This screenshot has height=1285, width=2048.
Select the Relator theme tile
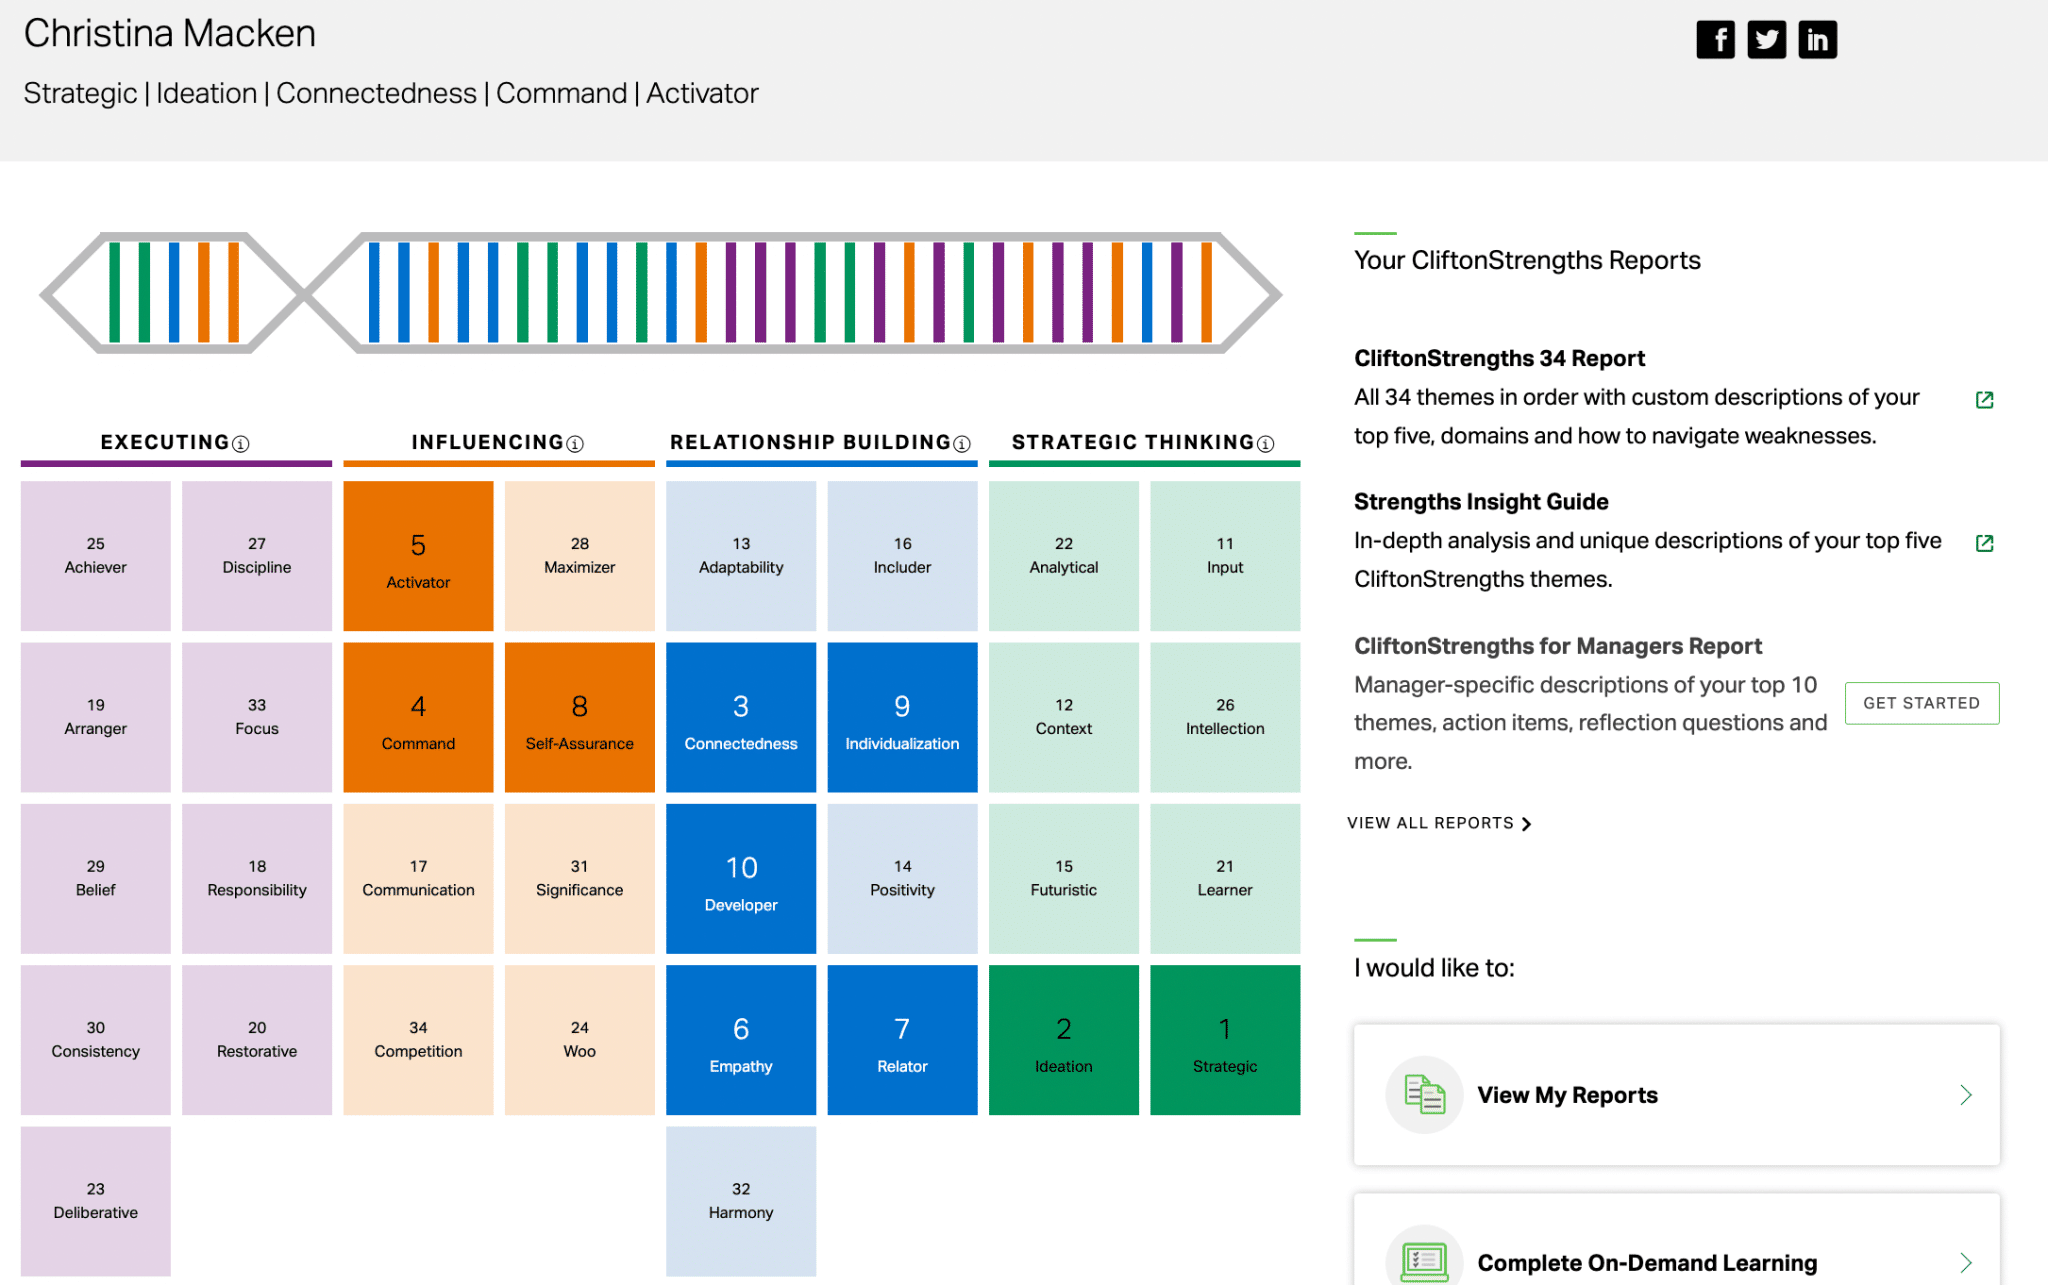pyautogui.click(x=902, y=1040)
